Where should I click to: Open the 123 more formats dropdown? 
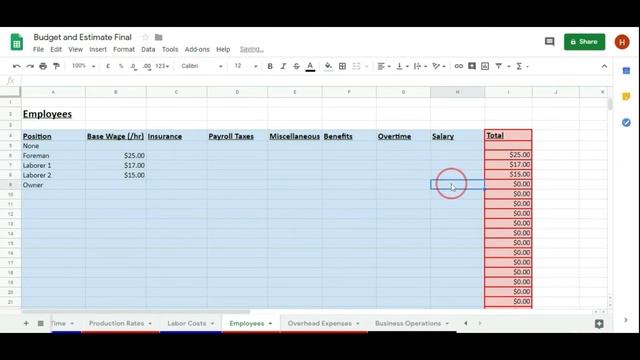pyautogui.click(x=162, y=66)
